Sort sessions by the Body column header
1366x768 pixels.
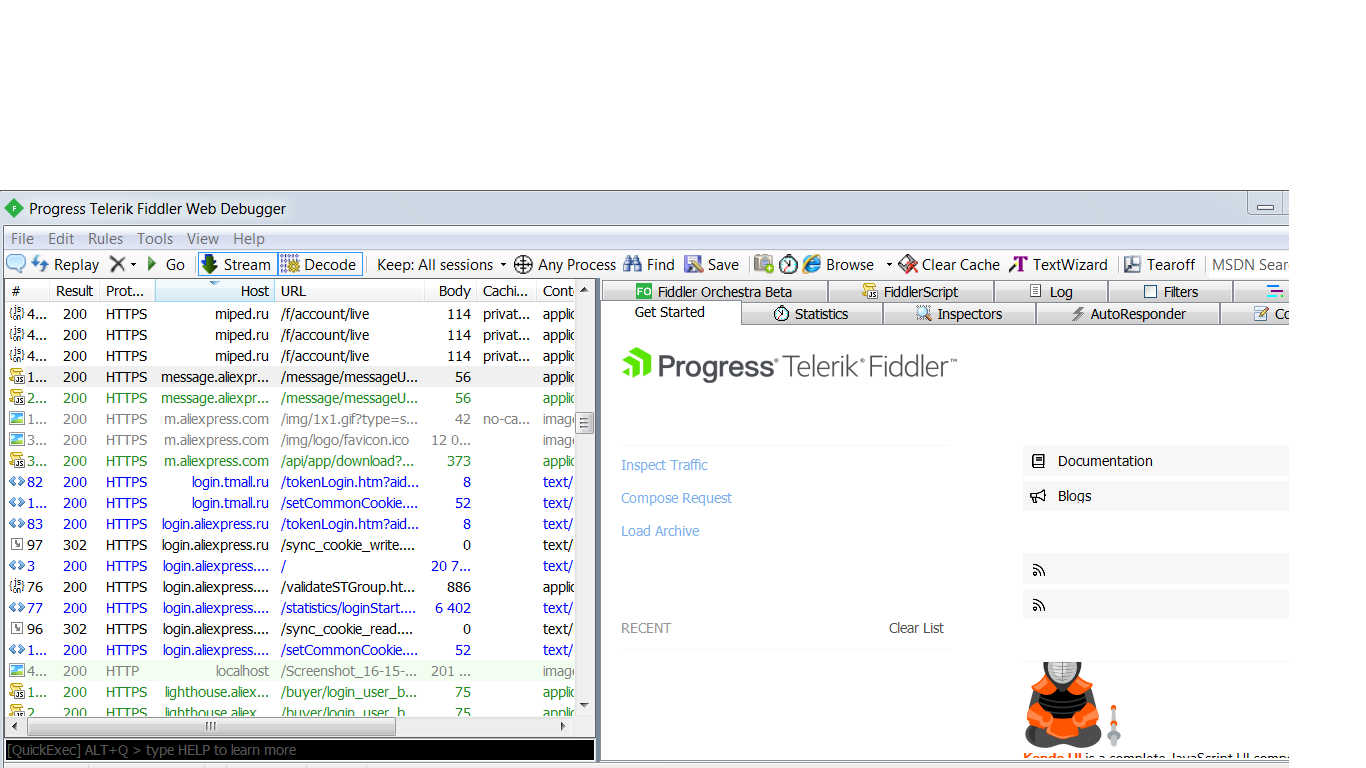point(451,291)
